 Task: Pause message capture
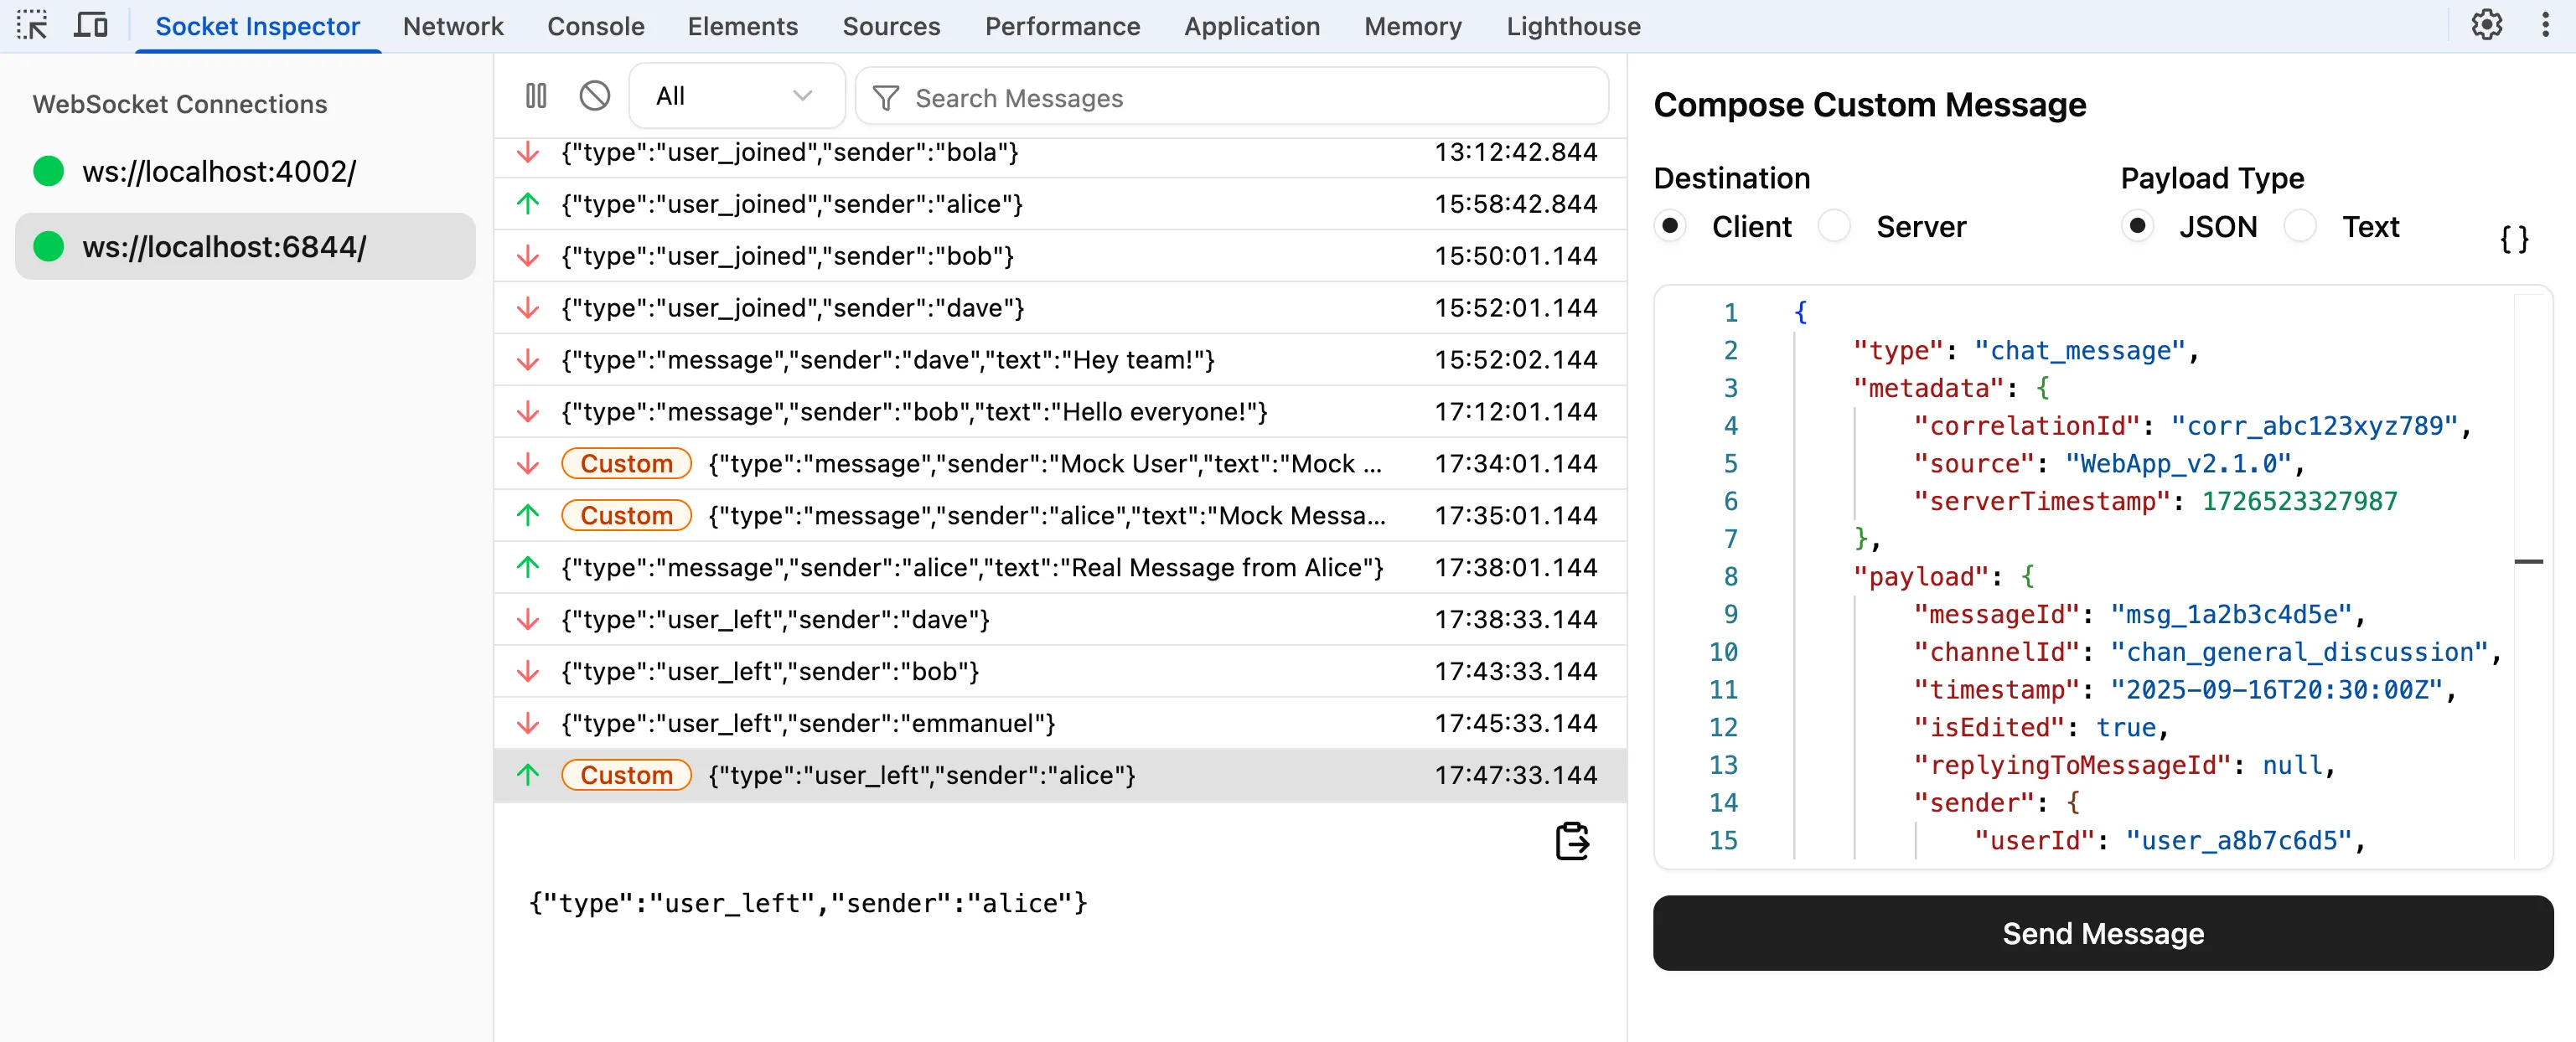point(536,95)
